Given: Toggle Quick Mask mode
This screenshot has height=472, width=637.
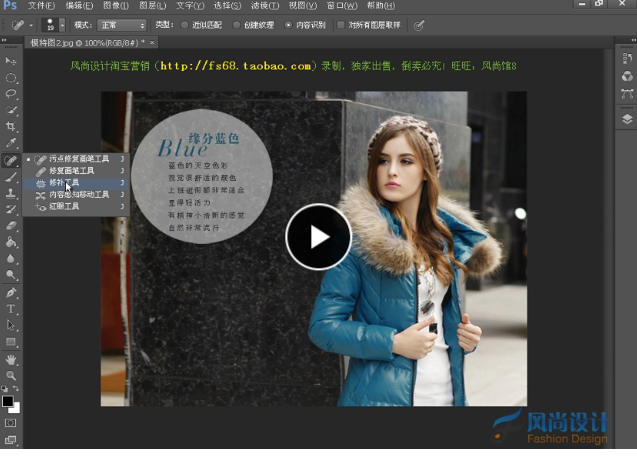Looking at the screenshot, I should 11,423.
